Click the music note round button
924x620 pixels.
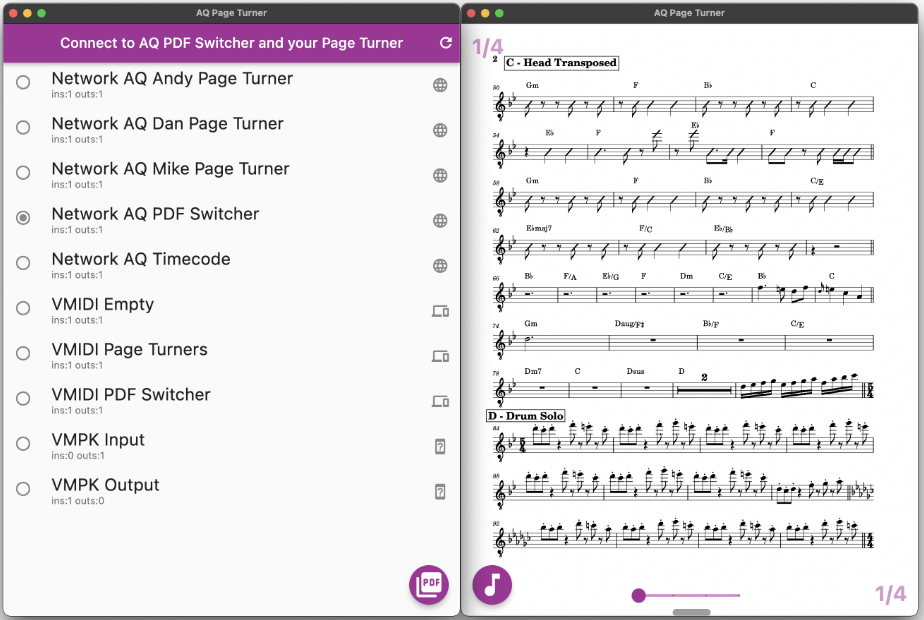[x=492, y=585]
